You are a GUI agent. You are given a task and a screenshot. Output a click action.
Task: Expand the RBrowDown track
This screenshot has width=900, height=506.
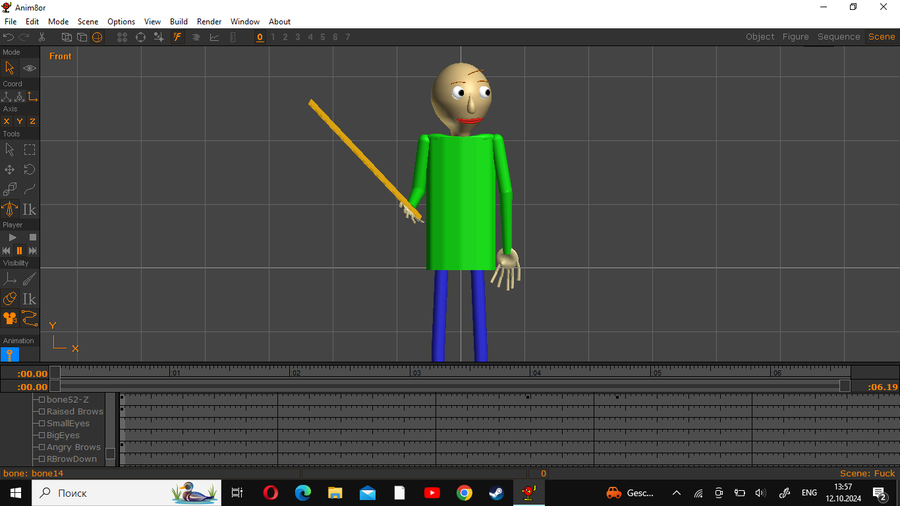pyautogui.click(x=41, y=459)
